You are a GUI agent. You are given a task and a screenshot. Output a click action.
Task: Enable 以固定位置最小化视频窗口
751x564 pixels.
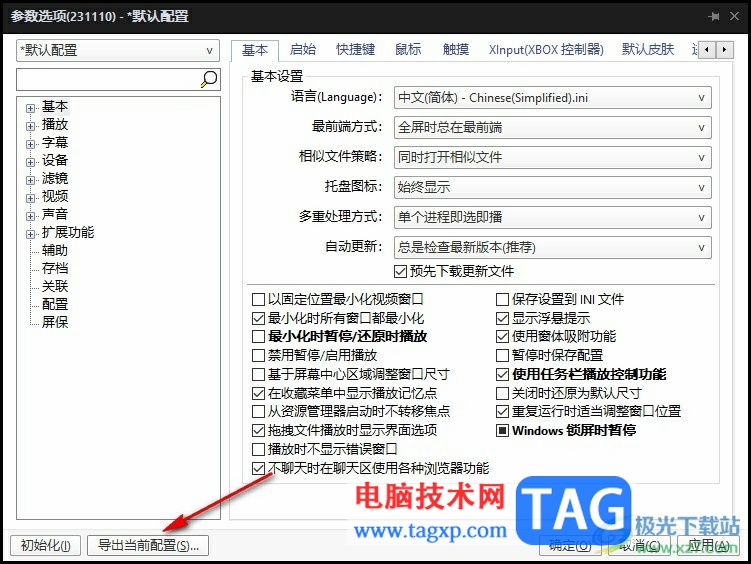(x=258, y=300)
